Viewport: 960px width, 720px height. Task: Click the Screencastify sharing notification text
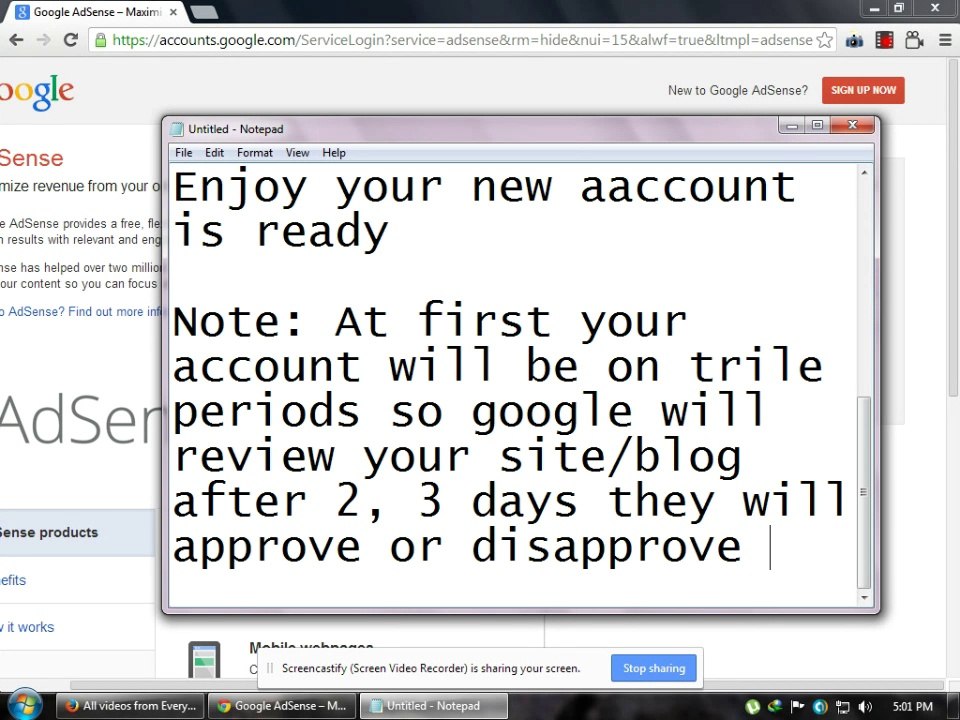coord(431,668)
